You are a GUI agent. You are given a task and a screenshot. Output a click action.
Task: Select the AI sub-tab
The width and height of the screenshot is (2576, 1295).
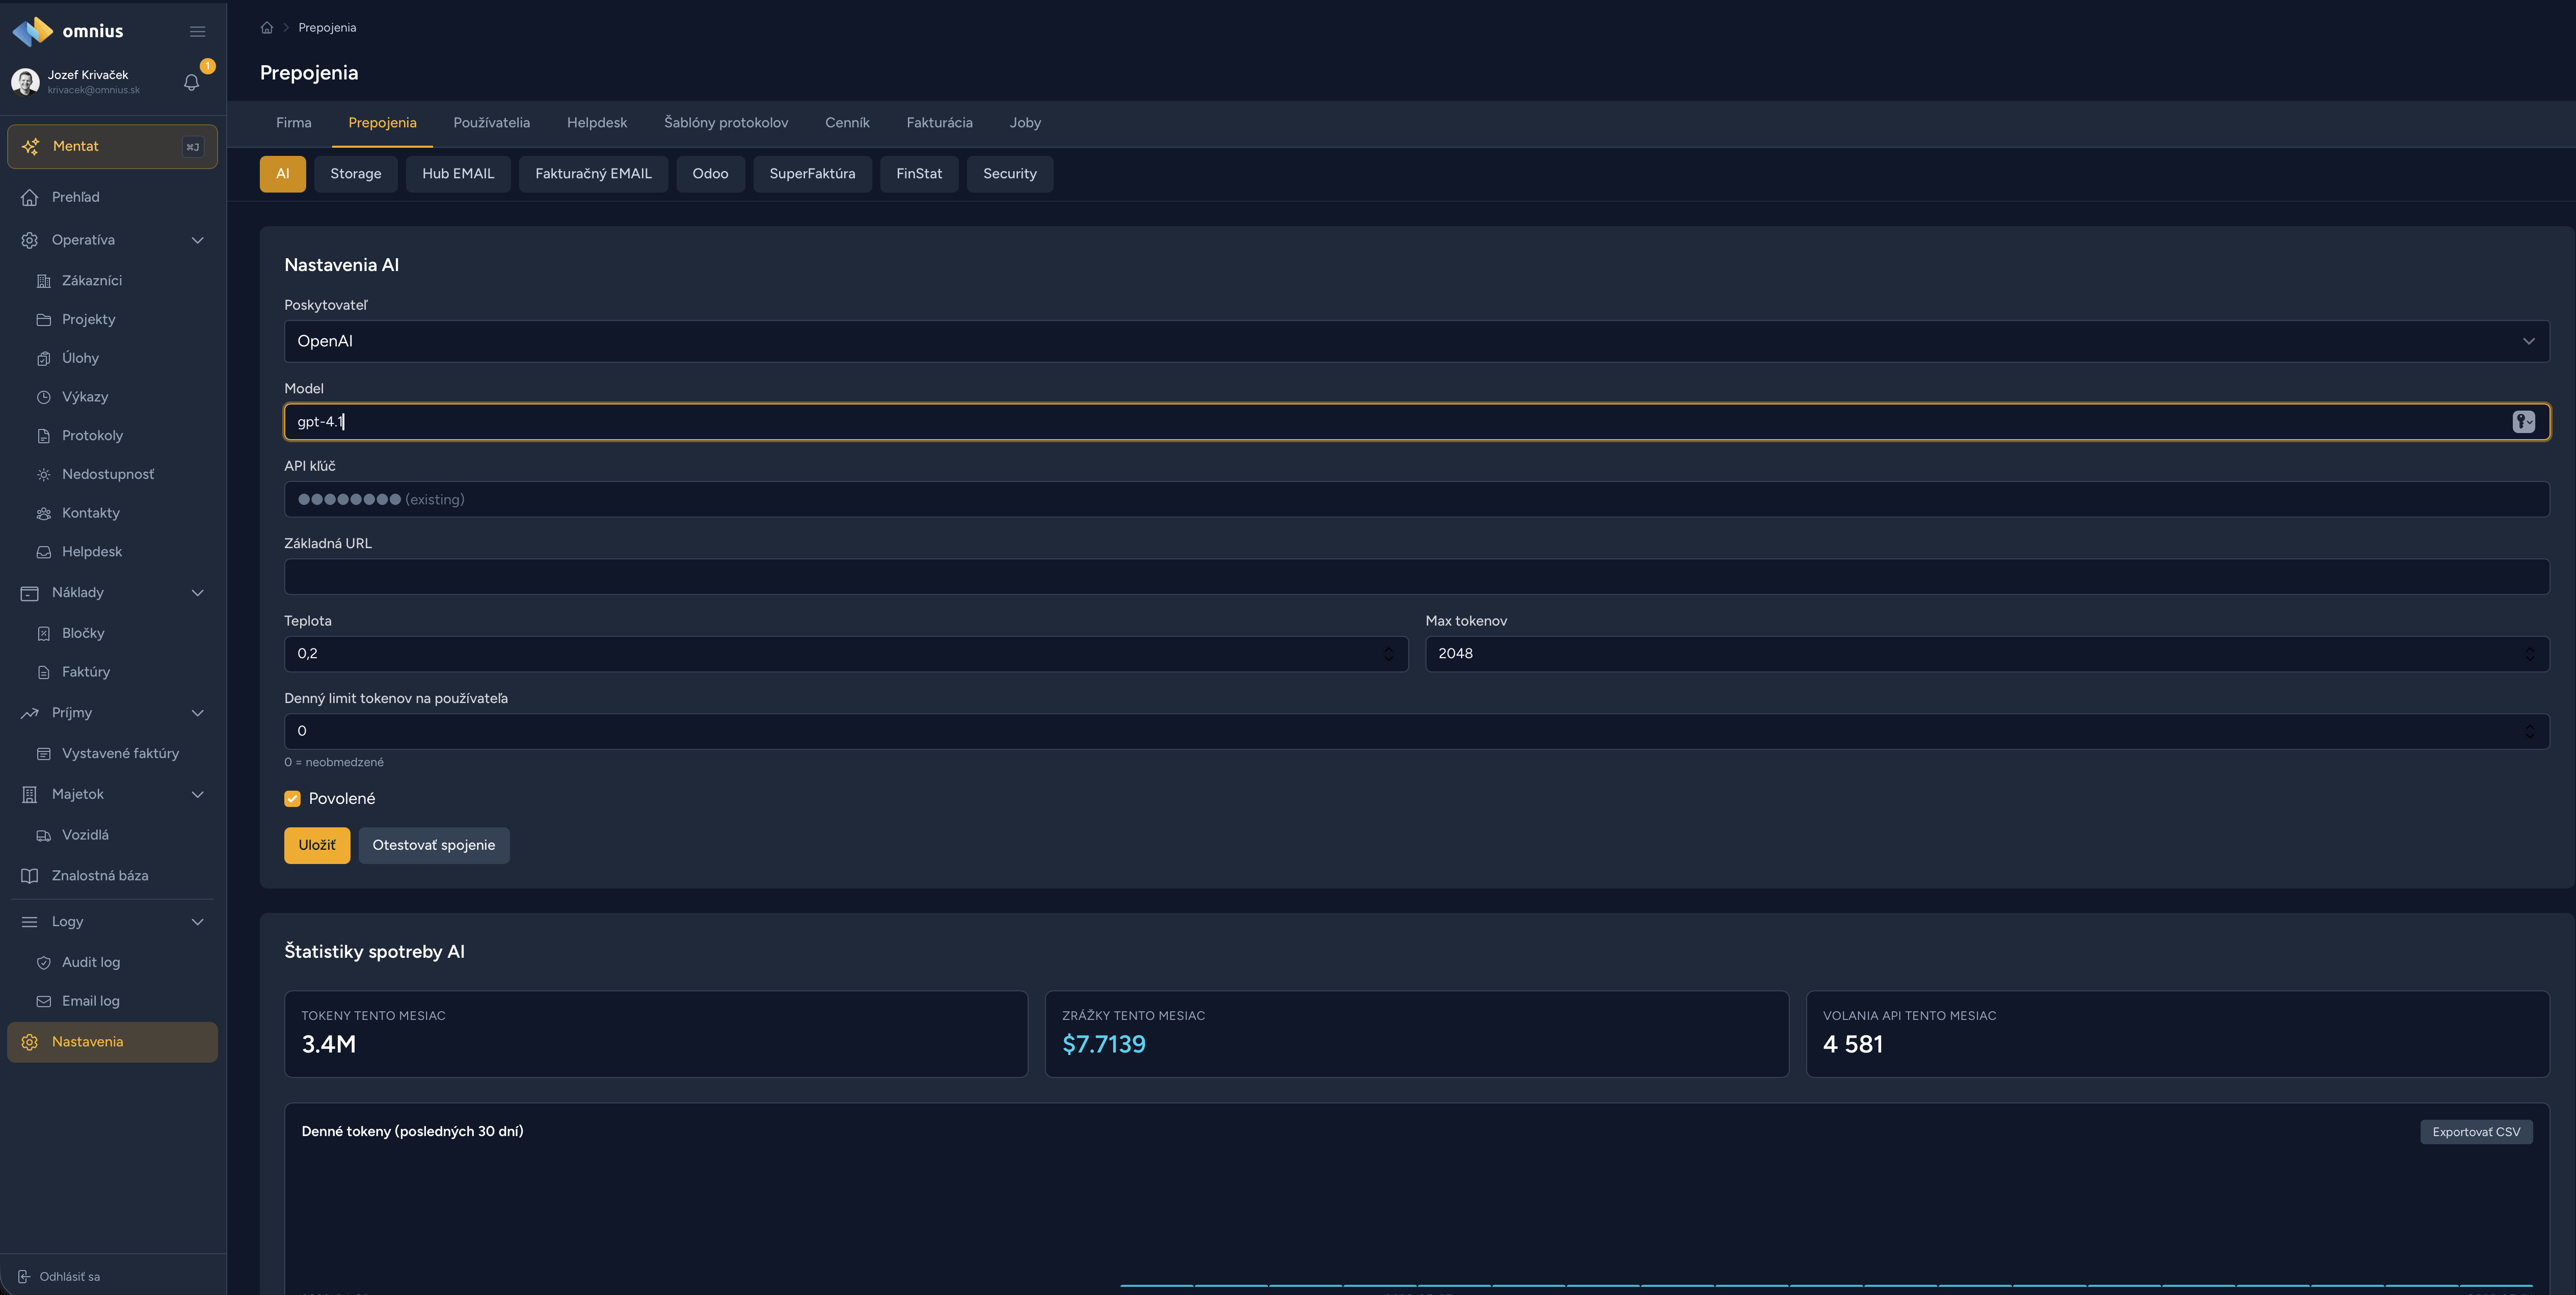click(283, 174)
